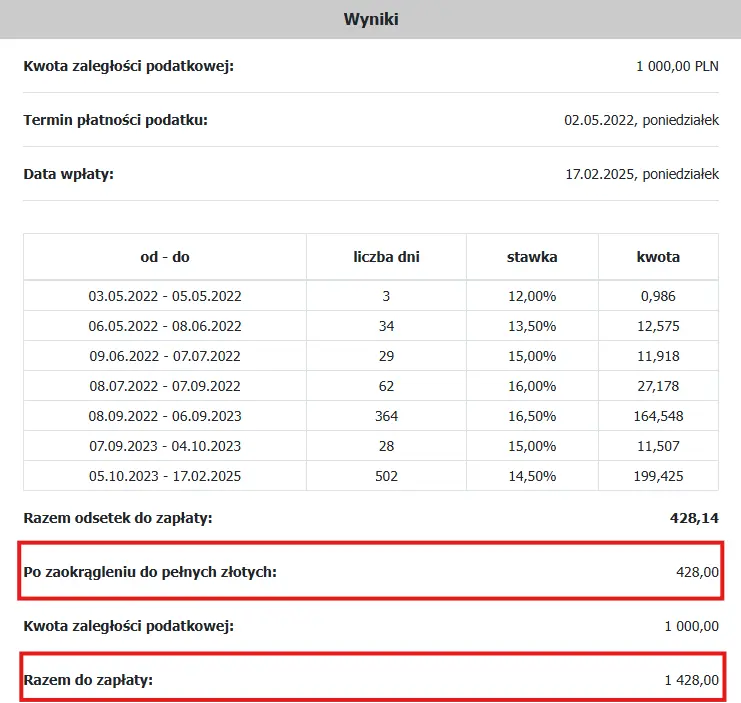The height and width of the screenshot is (703, 741).
Task: Click the 13,50% rate cell
Action: [532, 326]
